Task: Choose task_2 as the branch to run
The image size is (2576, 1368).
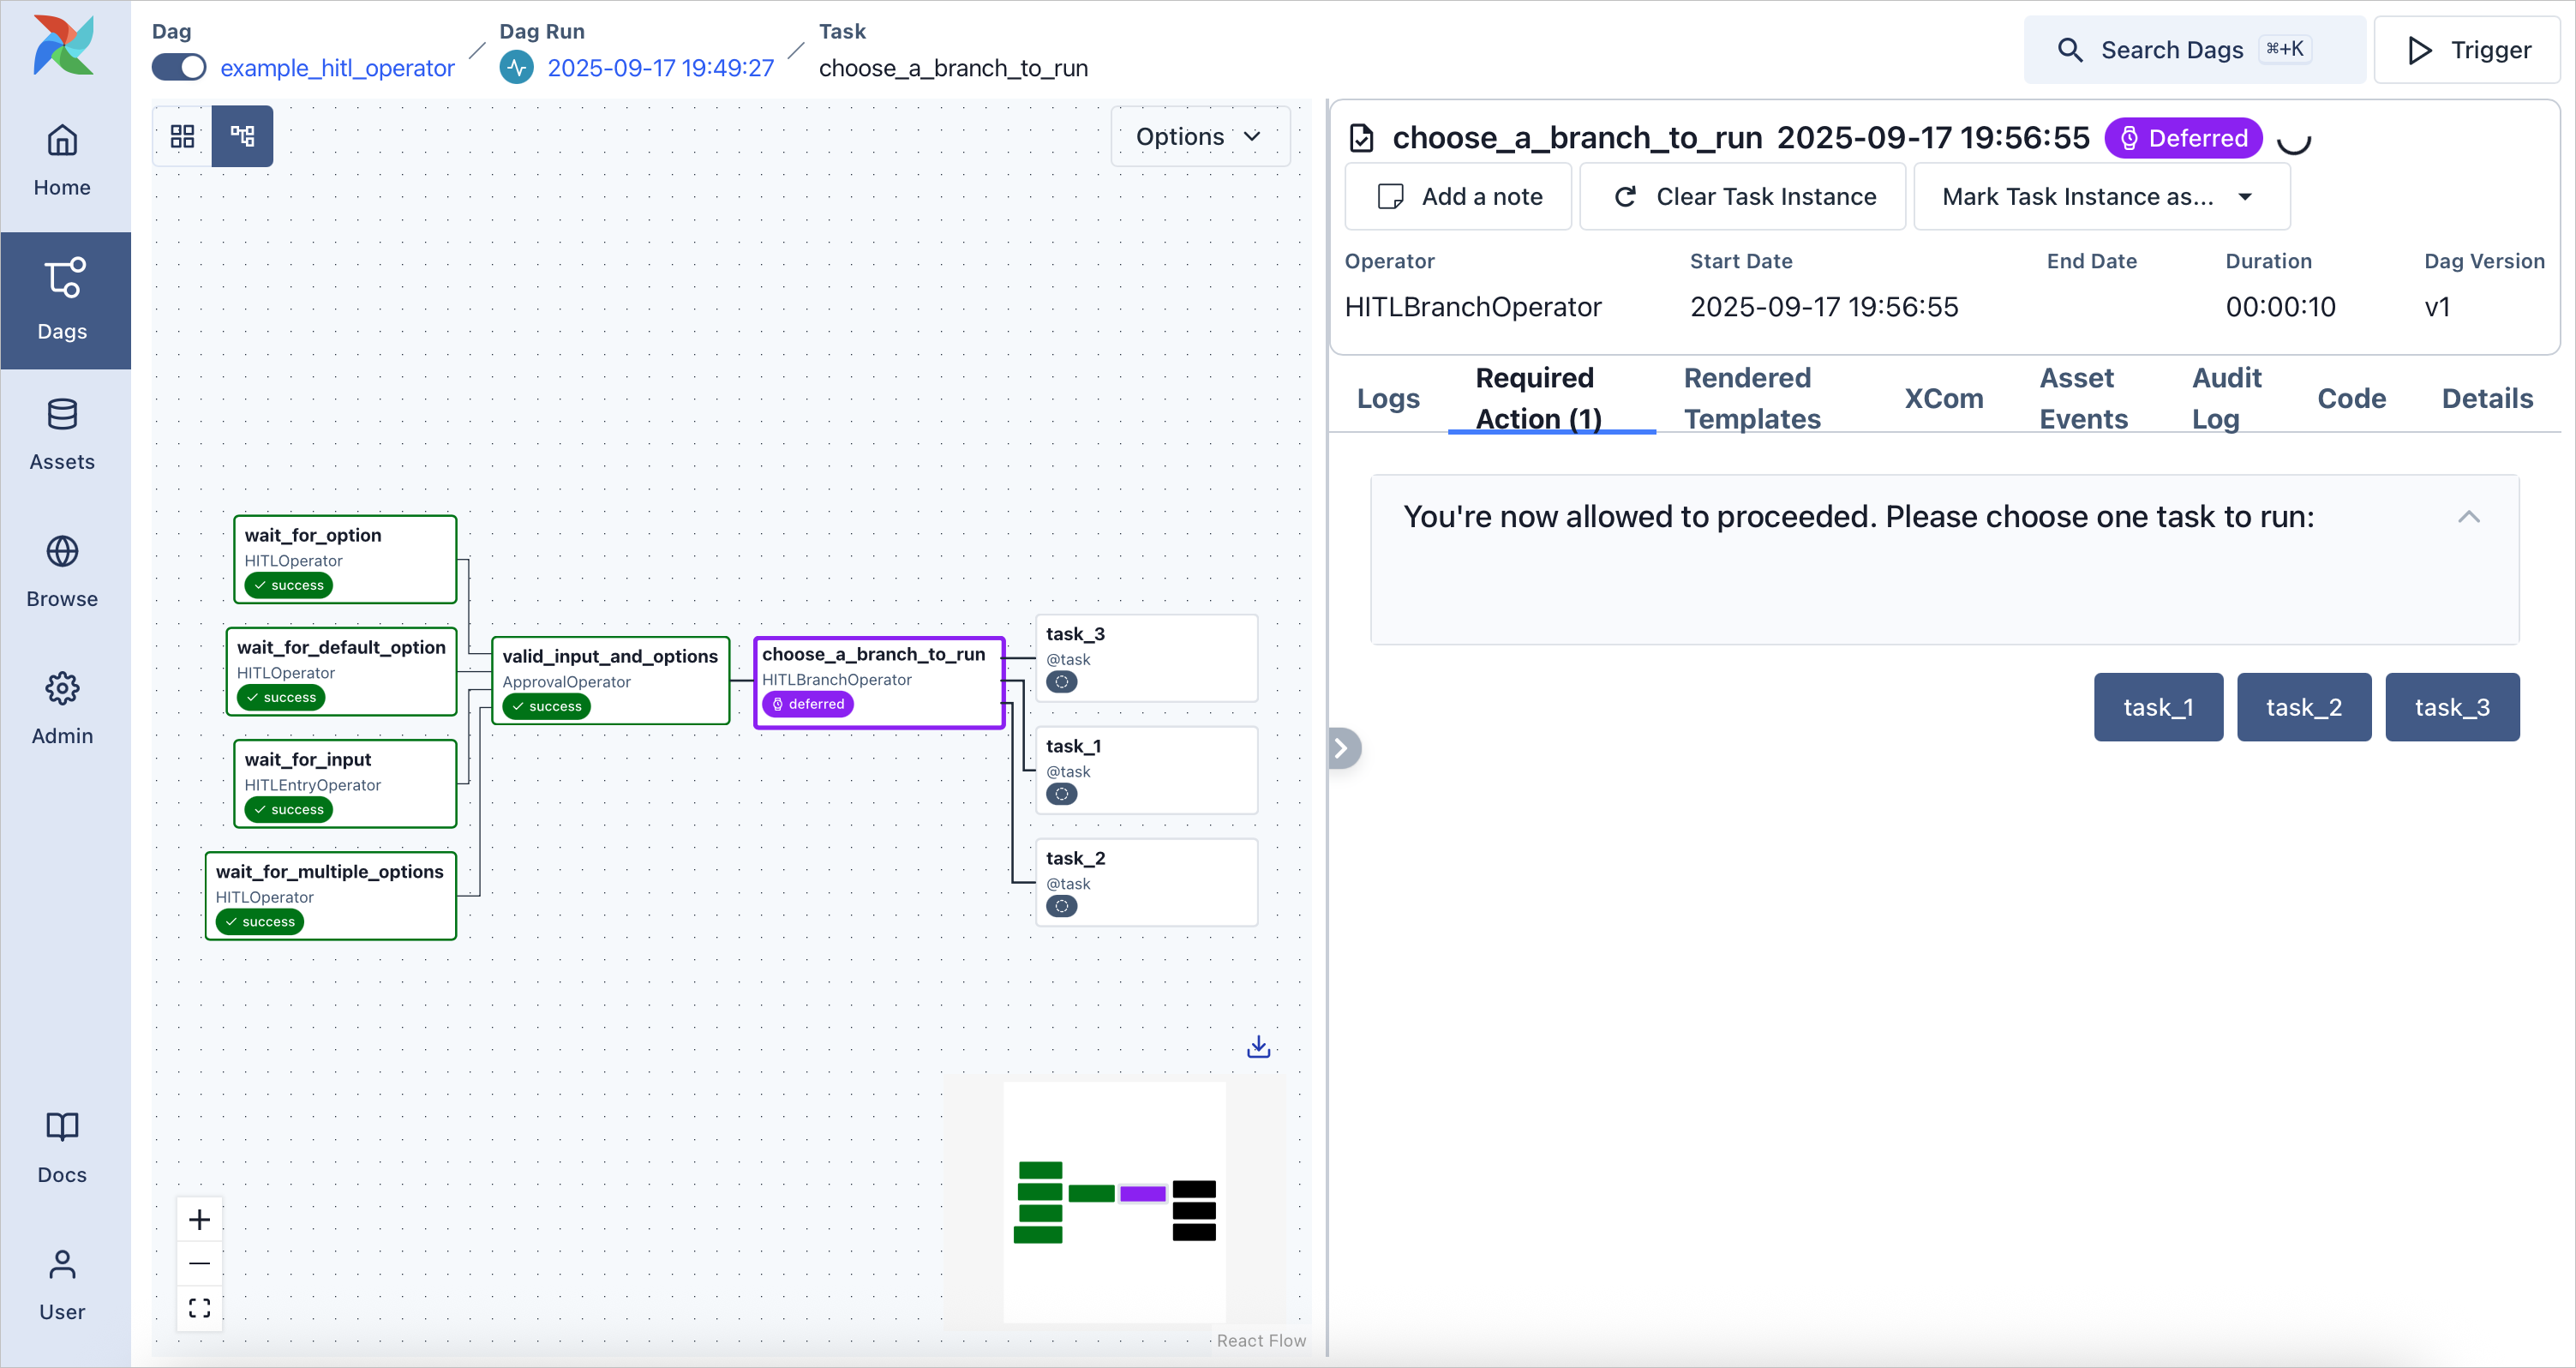Action: click(x=2304, y=707)
